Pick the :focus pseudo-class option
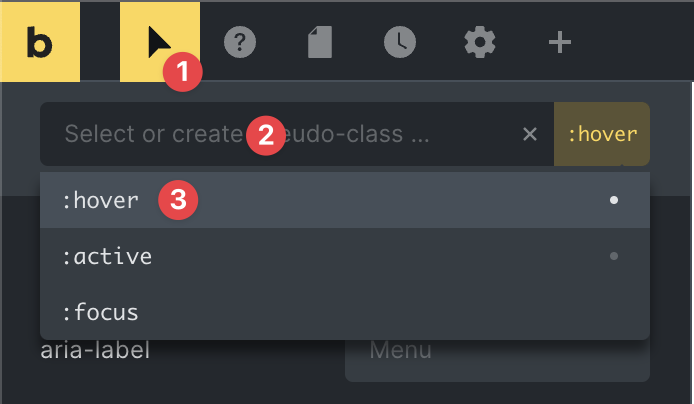This screenshot has height=404, width=694. pos(345,312)
